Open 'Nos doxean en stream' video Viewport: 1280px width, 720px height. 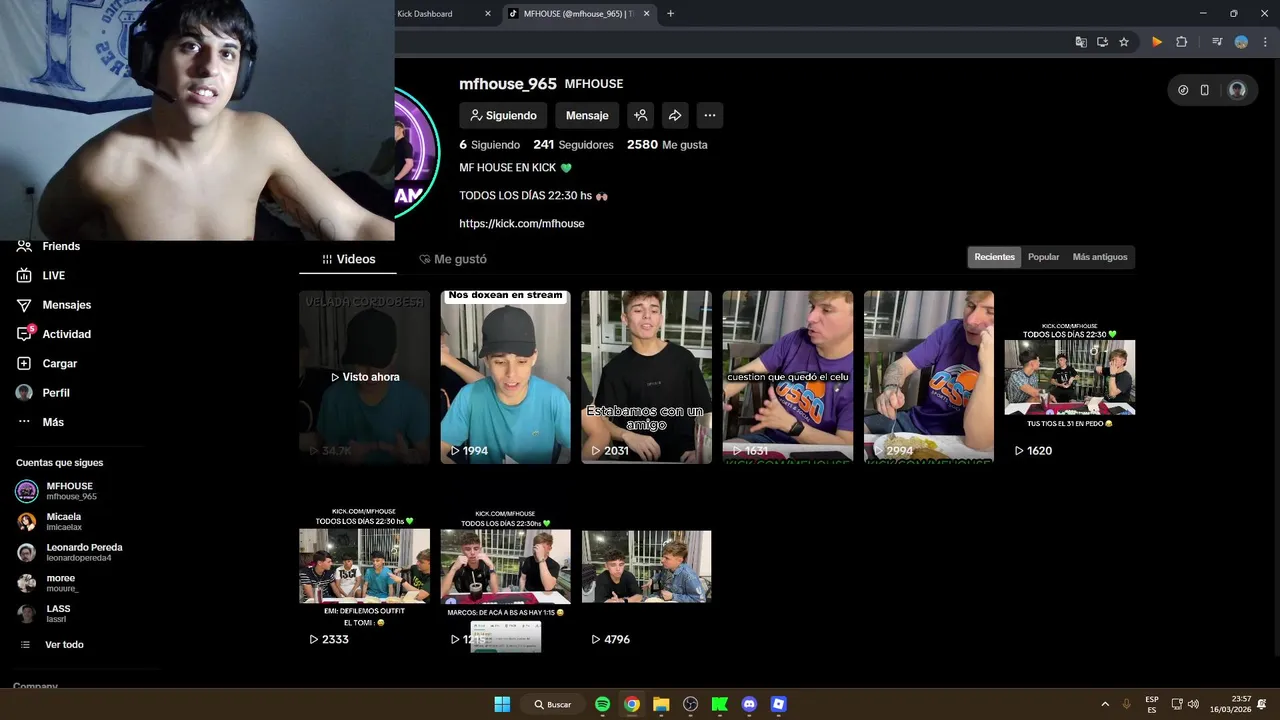(x=505, y=377)
